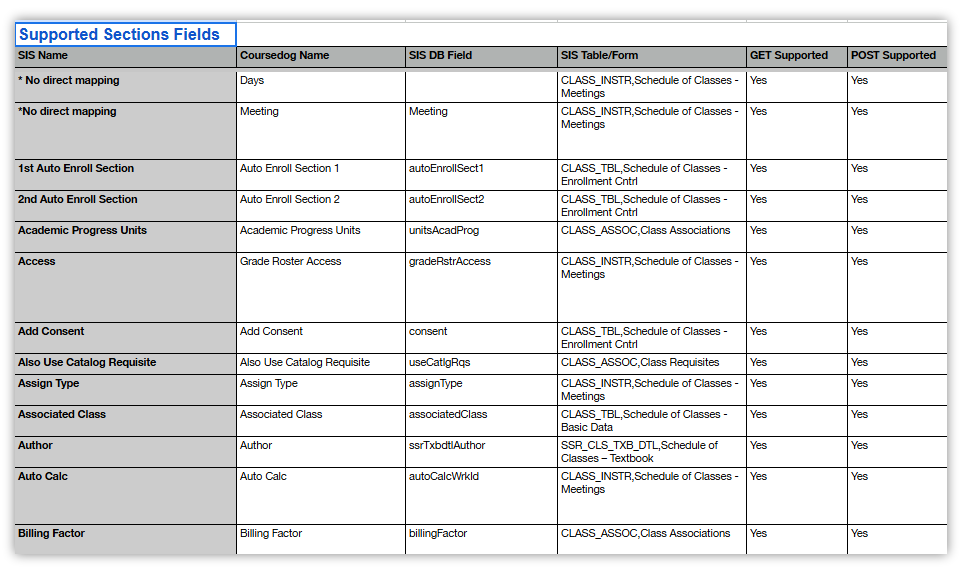Click the 'SIS Name' column header
963x568 pixels.
click(125, 56)
